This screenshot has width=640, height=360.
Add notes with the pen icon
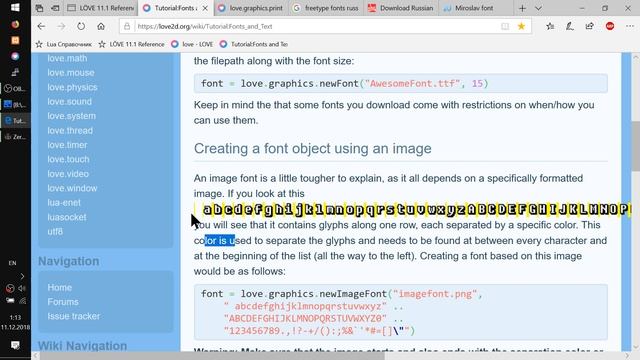570,26
